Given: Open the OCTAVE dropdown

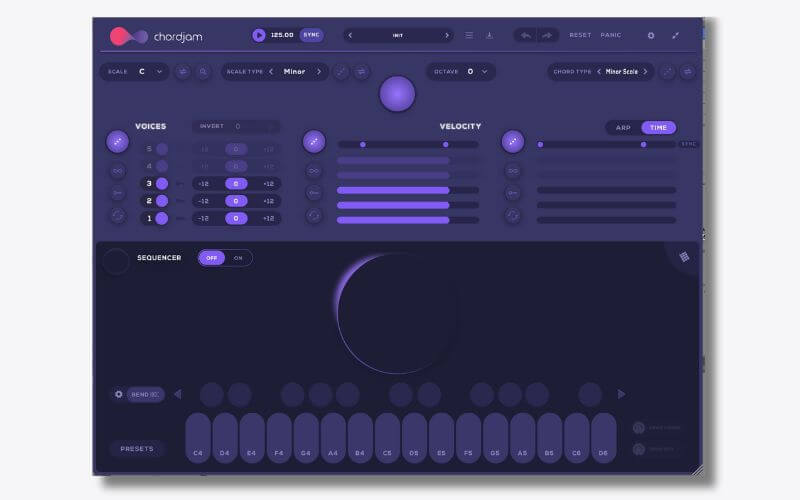Looking at the screenshot, I should (x=461, y=72).
